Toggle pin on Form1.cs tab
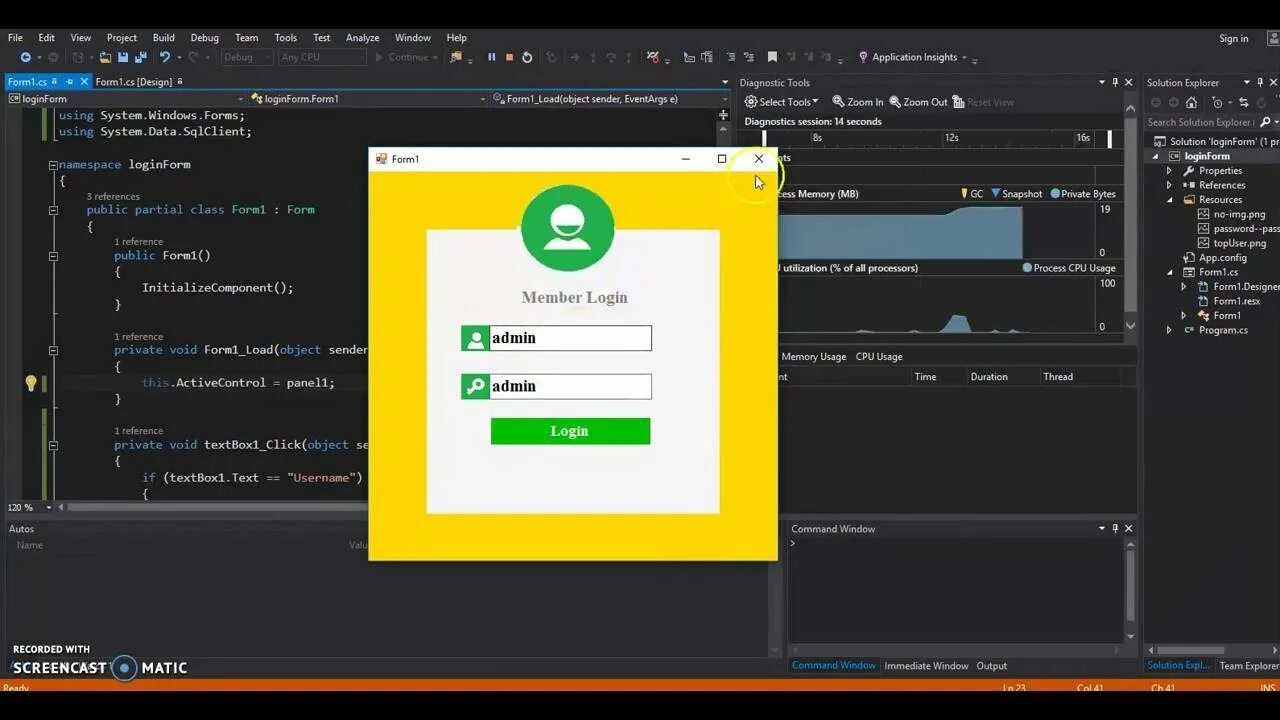Screen dimensions: 1280x720 tap(70, 82)
